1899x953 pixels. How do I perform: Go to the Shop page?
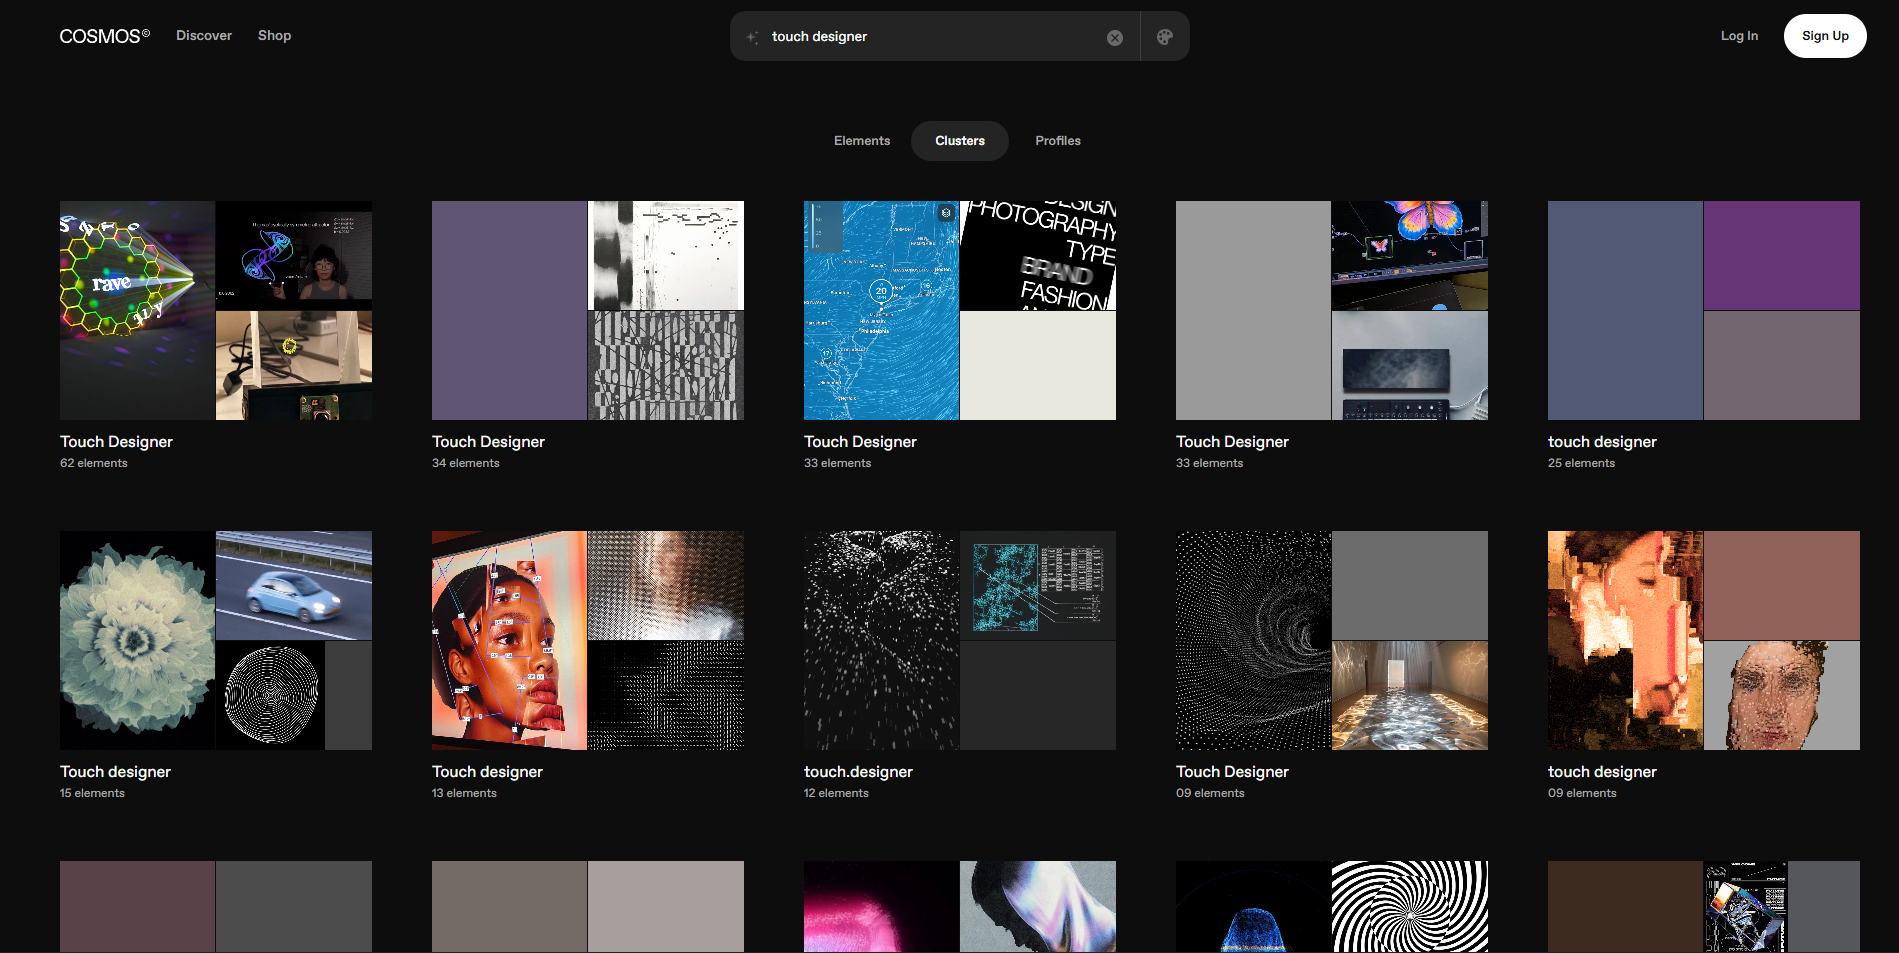click(274, 36)
